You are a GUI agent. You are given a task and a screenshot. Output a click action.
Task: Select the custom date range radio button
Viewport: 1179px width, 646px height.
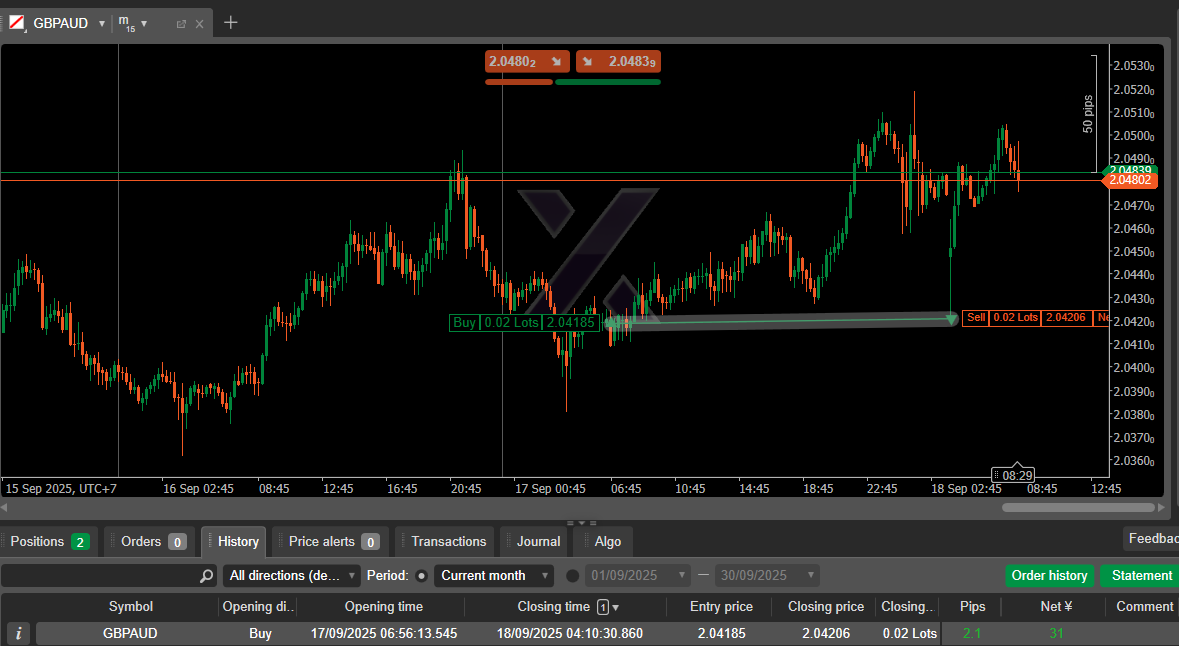click(x=573, y=576)
